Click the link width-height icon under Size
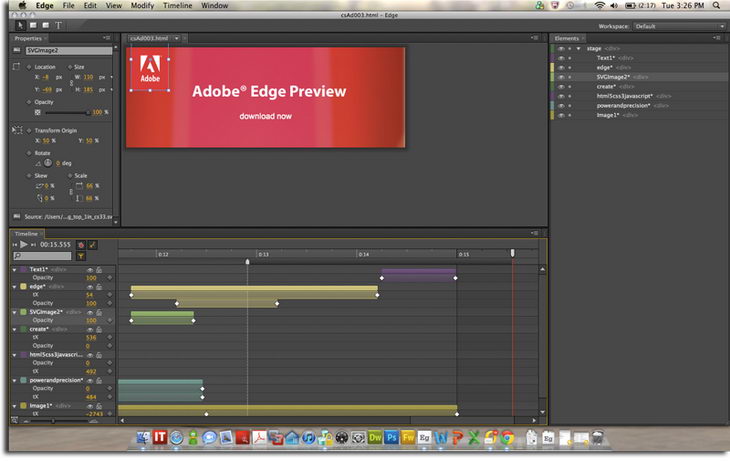This screenshot has height=461, width=730. 71,83
